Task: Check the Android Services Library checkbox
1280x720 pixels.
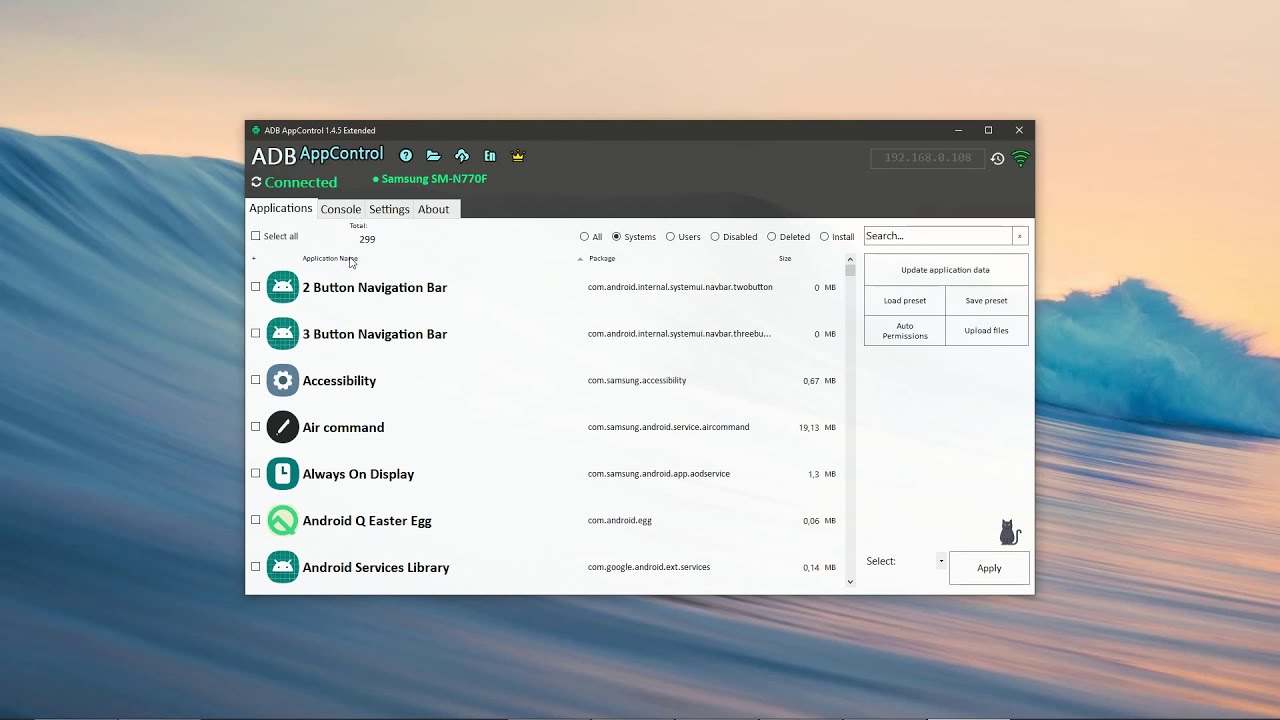Action: pyautogui.click(x=256, y=566)
